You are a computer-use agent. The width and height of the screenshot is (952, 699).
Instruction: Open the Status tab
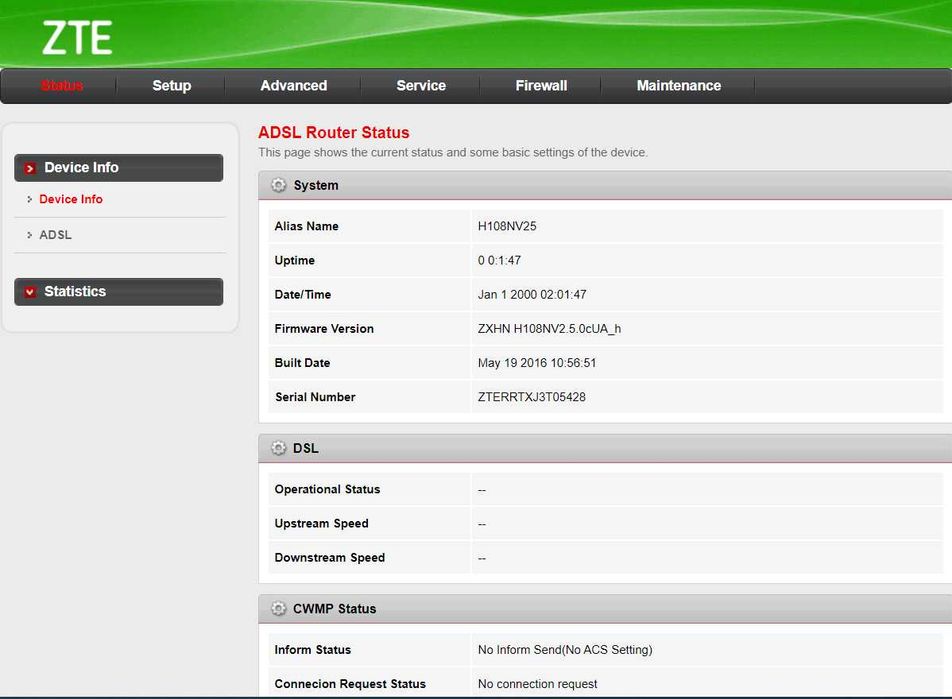[62, 86]
